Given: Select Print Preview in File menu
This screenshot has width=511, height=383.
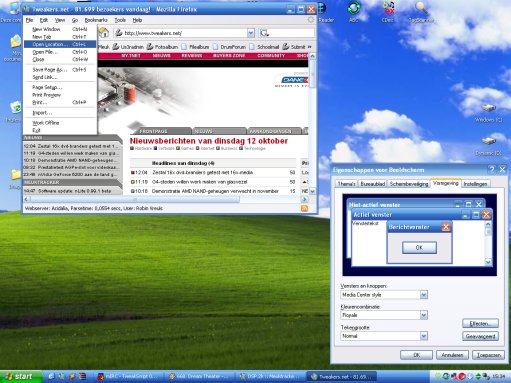Looking at the screenshot, I should tap(60, 95).
